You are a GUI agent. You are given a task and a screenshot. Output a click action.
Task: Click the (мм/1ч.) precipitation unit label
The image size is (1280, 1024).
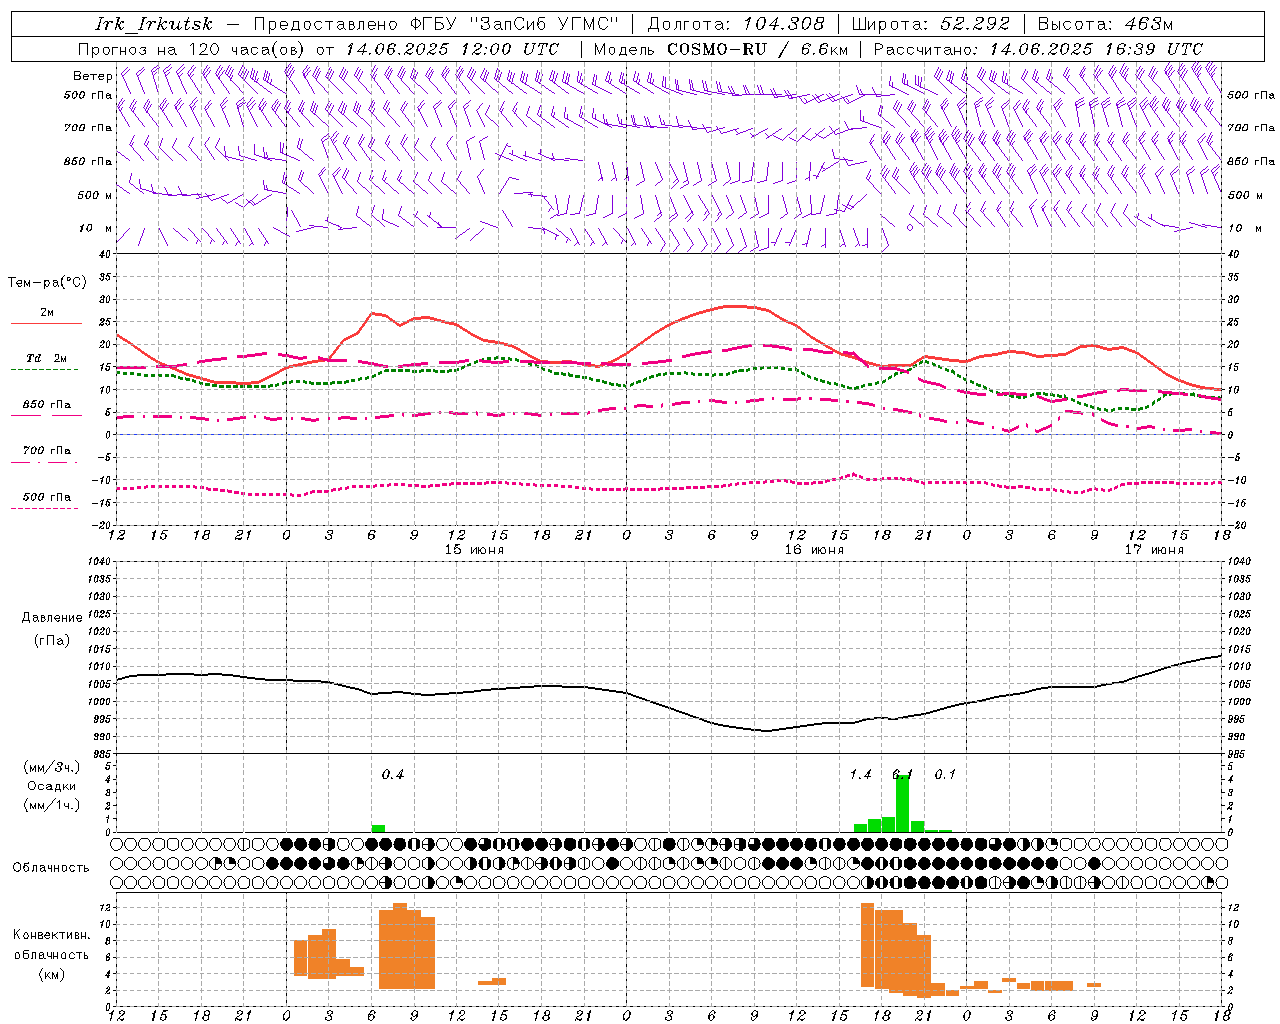tap(52, 806)
